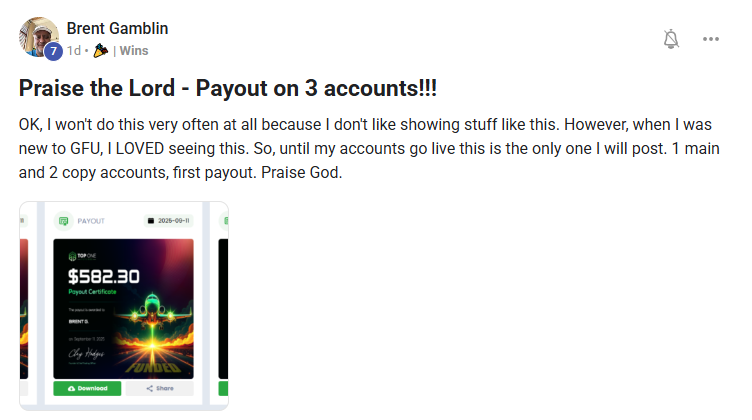The image size is (752, 420).
Task: Click the party popper Wins icon
Action: coord(100,50)
